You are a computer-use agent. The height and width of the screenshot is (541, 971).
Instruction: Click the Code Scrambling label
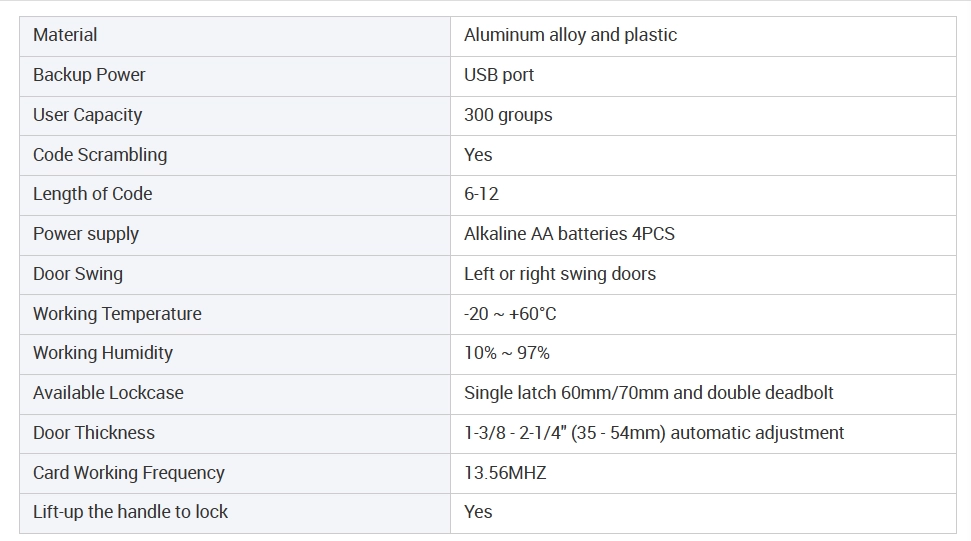pyautogui.click(x=100, y=155)
